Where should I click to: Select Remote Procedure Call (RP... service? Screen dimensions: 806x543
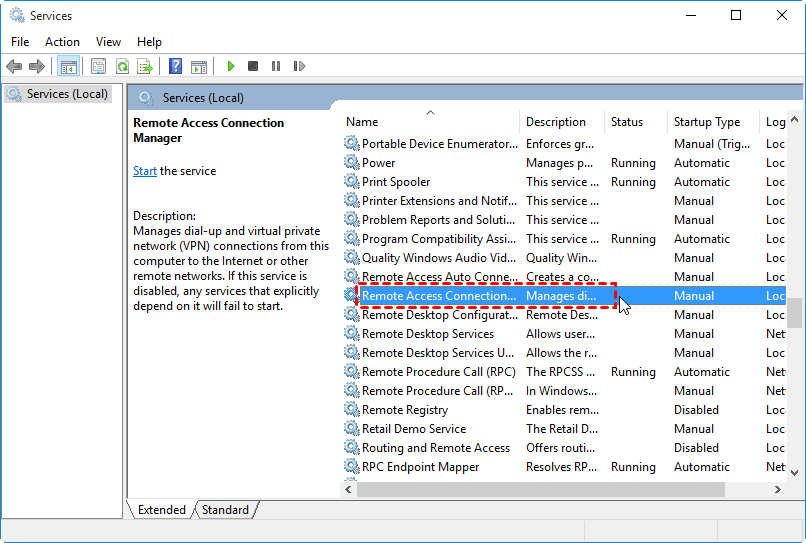point(437,391)
